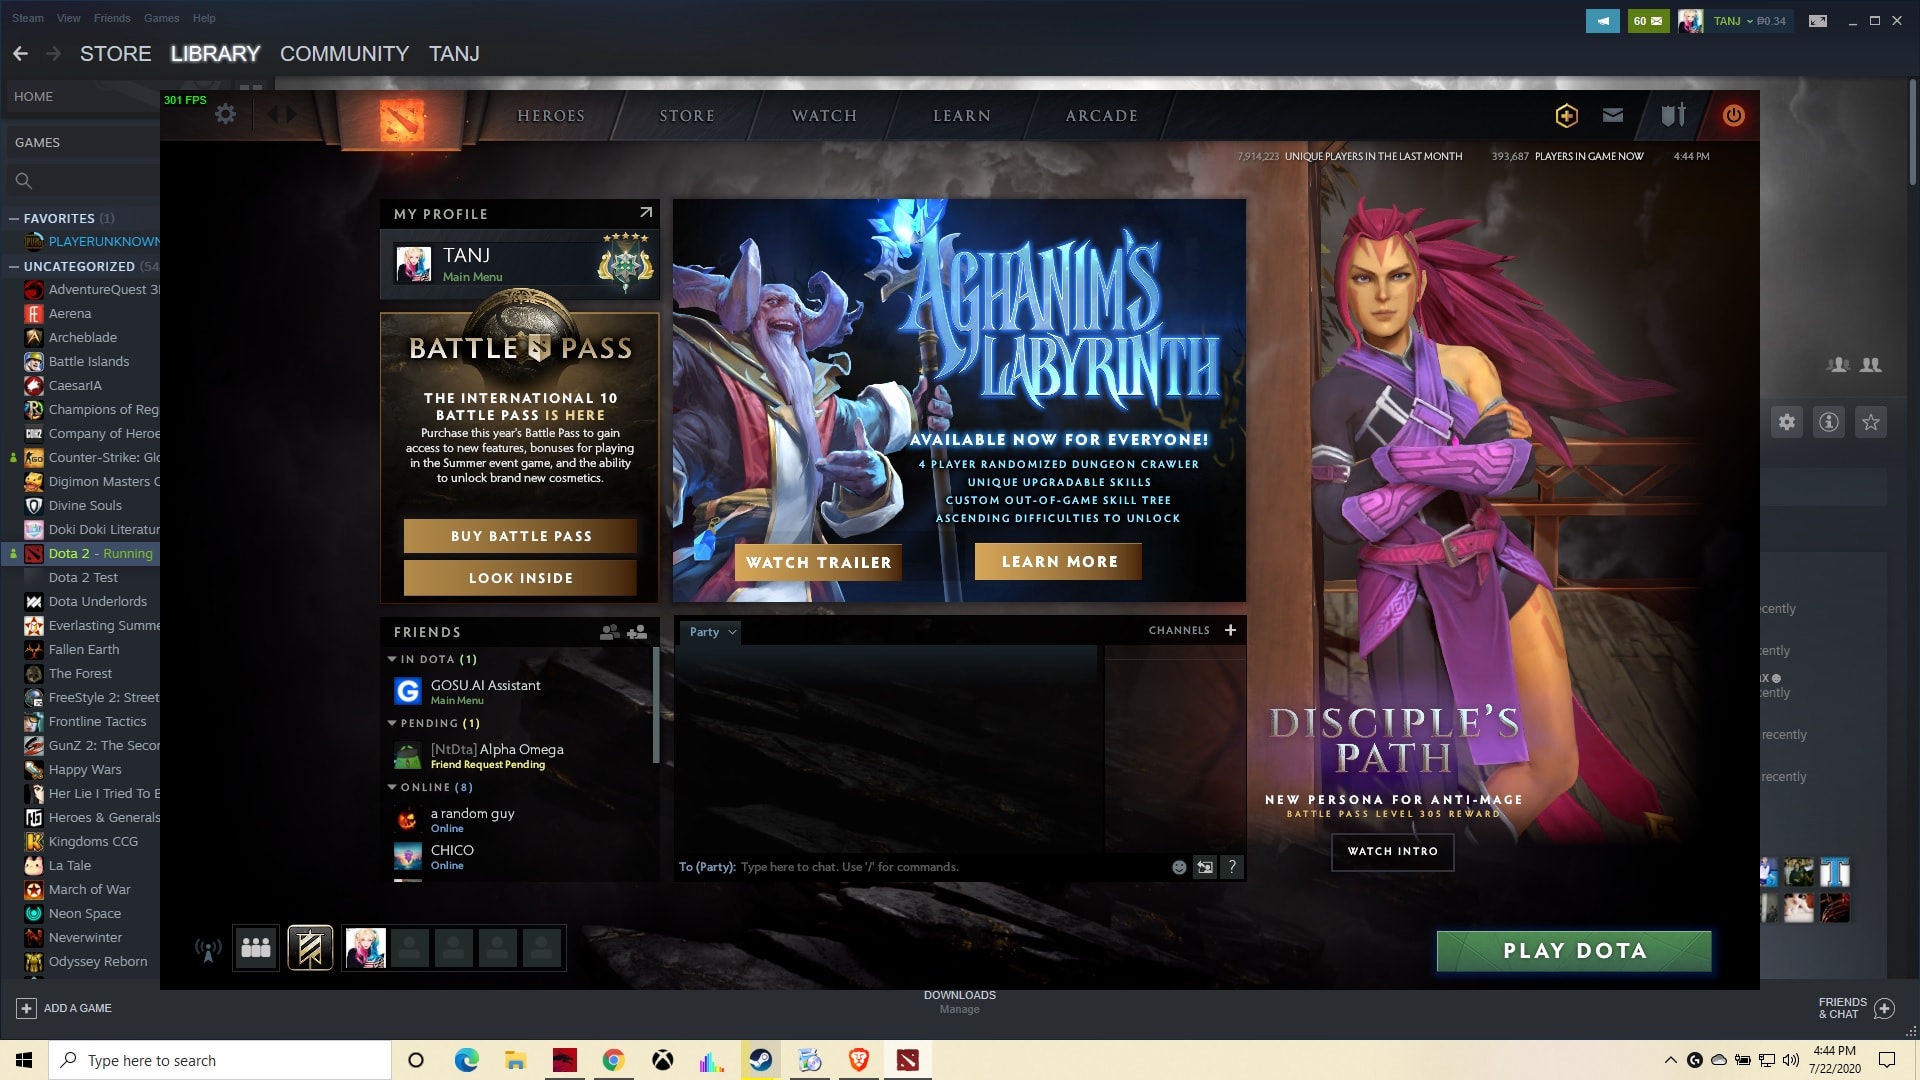This screenshot has width=1920, height=1080.
Task: Click Learn More about Aghanim's Labyrinth
Action: 1059,562
